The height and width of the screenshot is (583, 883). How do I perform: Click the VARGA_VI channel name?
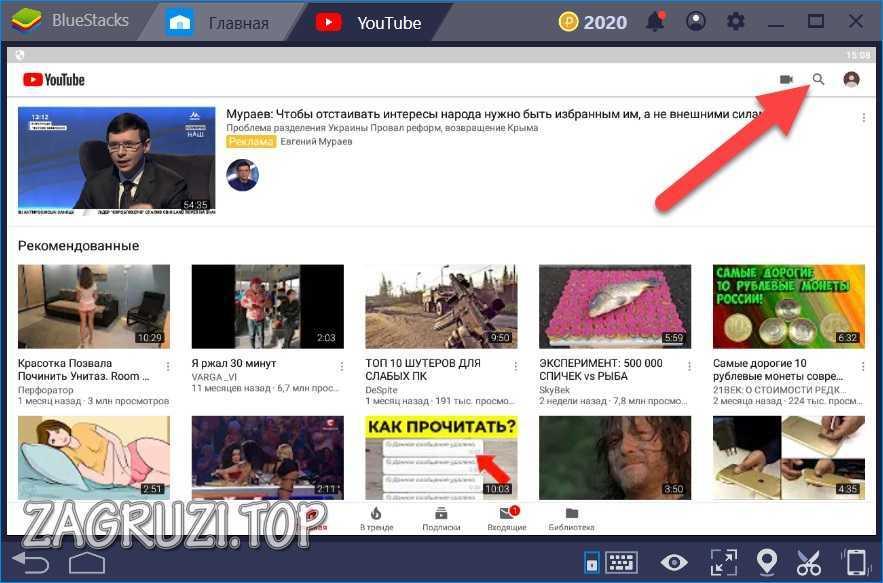point(215,377)
